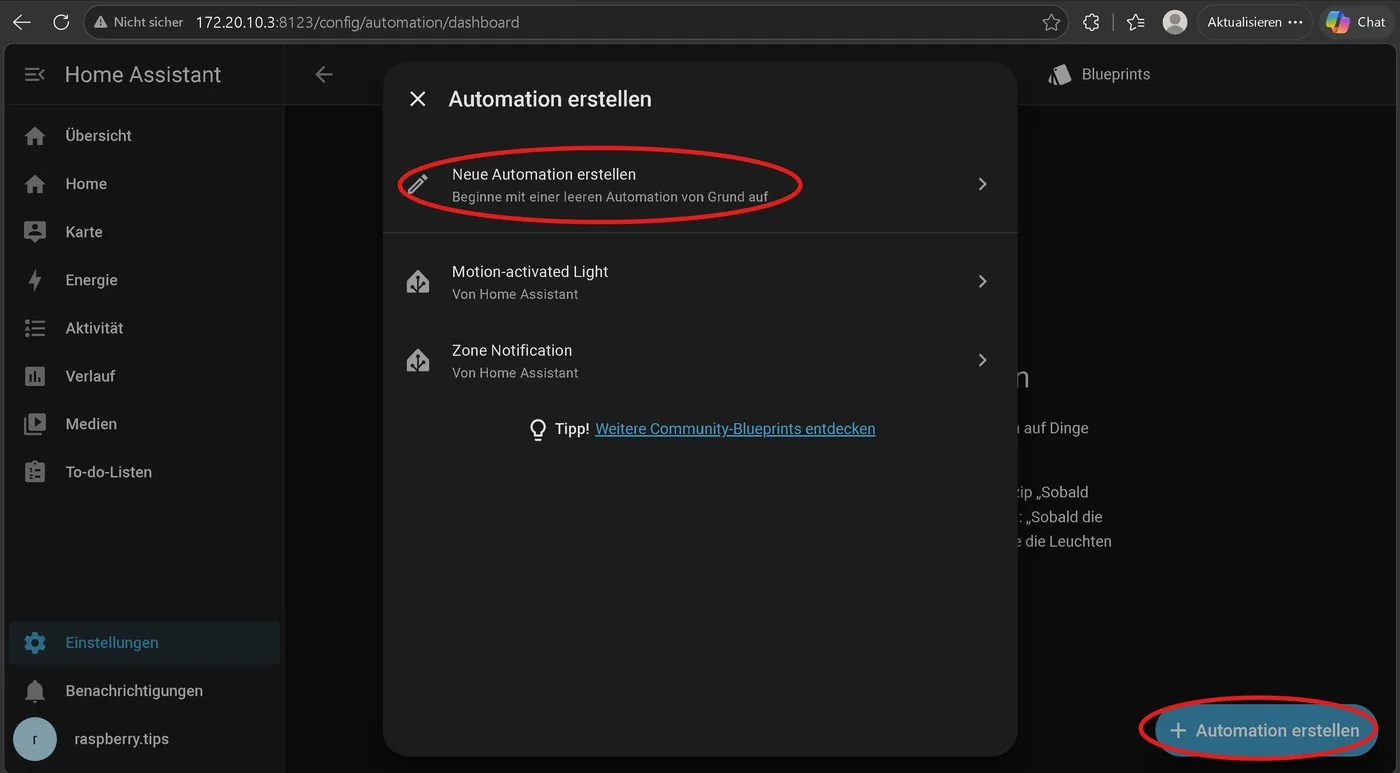
Task: Click the browser back button
Action: coord(21,22)
